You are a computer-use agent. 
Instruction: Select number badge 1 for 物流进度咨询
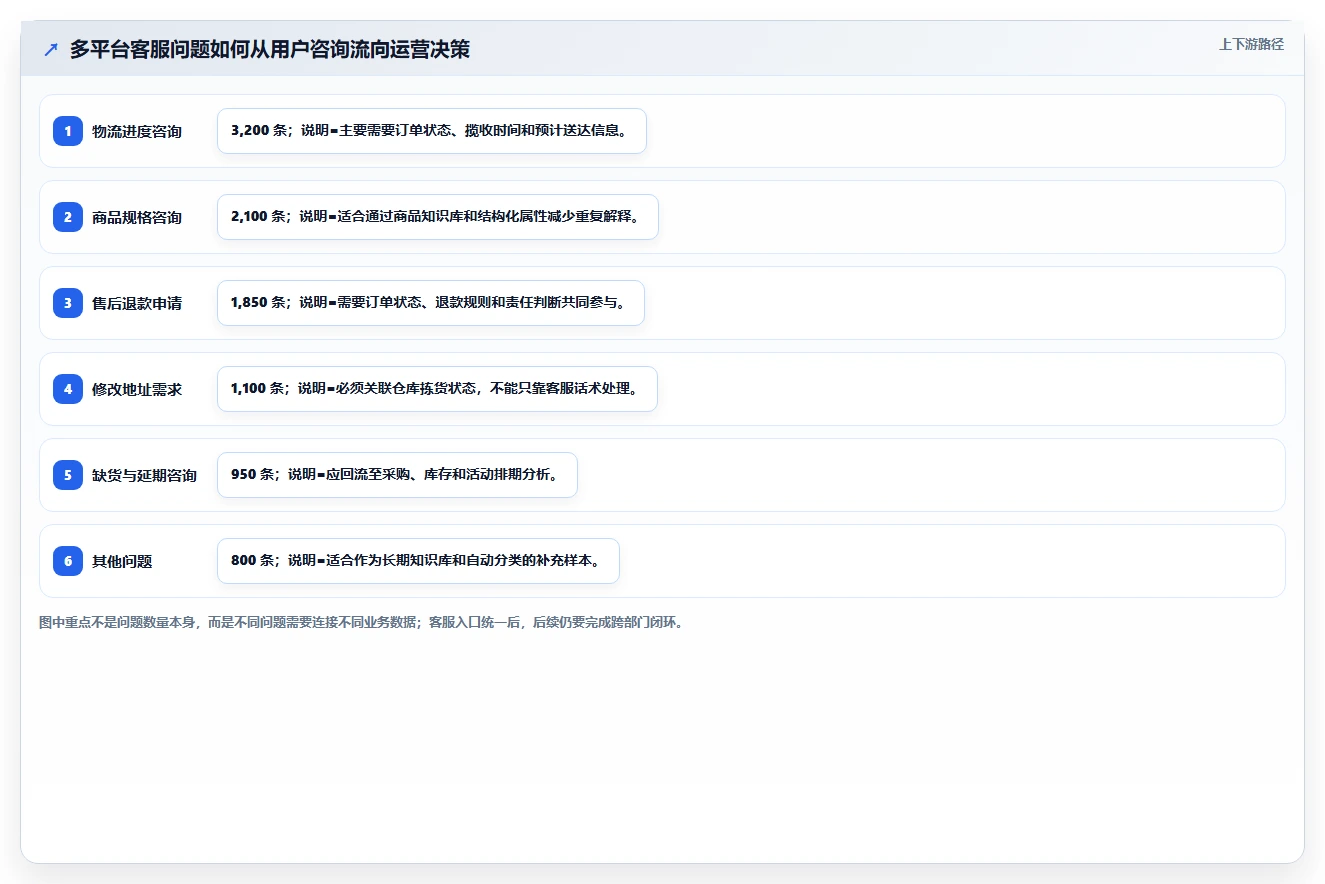pos(68,131)
